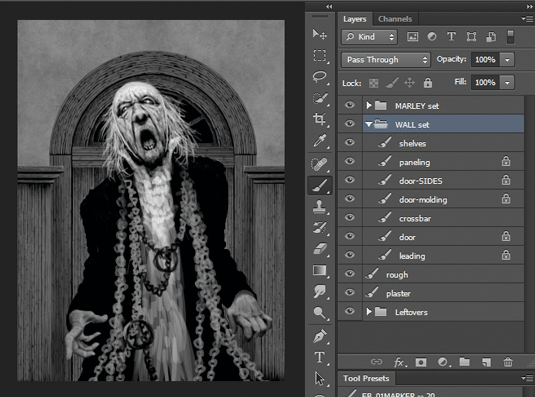Image resolution: width=535 pixels, height=397 pixels.
Task: Choose the Eraser tool
Action: [319, 249]
